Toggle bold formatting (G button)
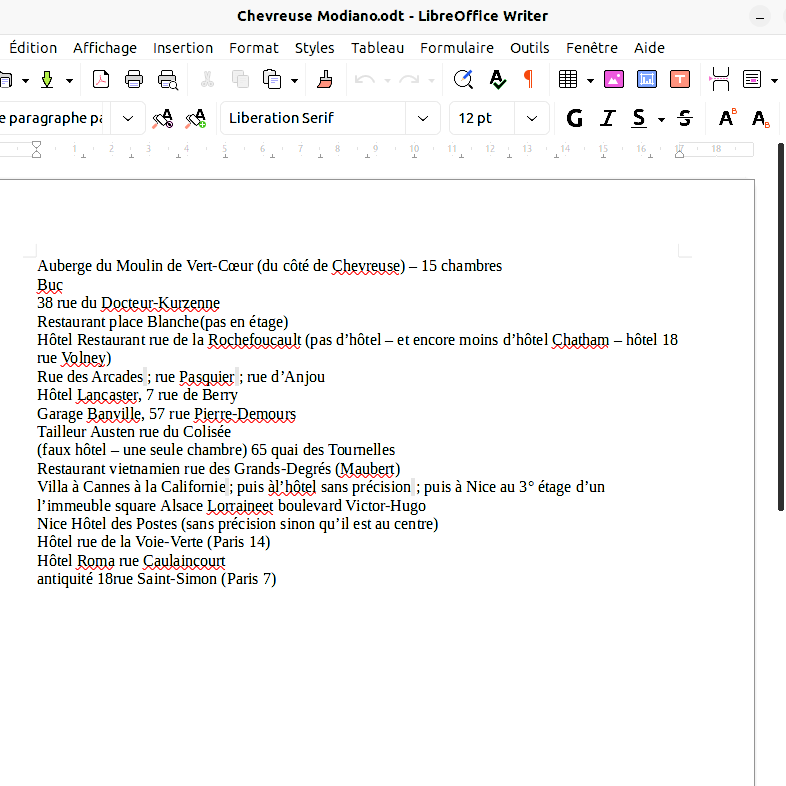Screen dimensions: 786x786 (574, 118)
